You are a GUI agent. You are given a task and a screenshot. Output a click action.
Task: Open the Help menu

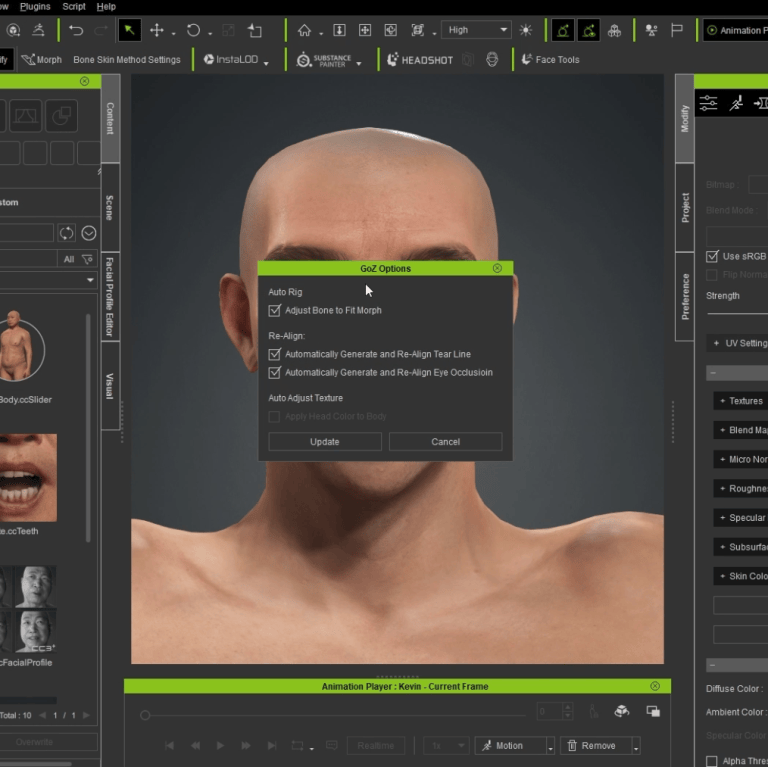[x=106, y=6]
